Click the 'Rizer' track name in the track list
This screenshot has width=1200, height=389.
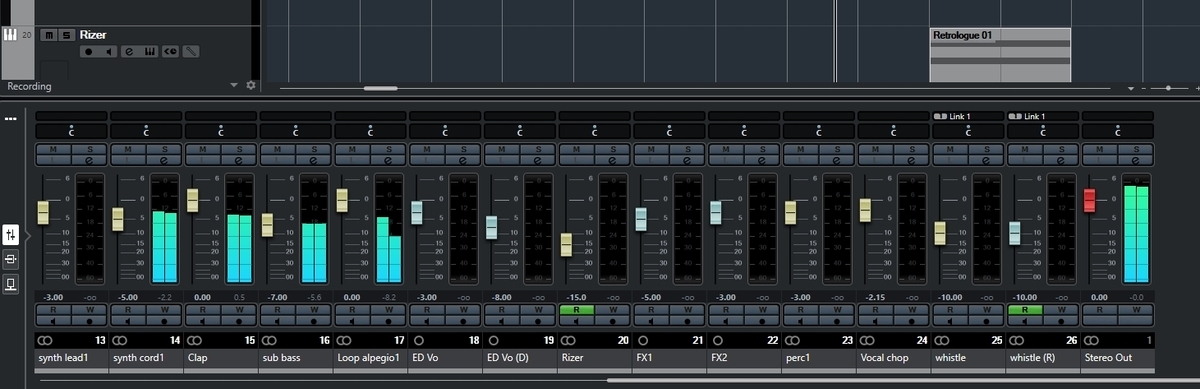(x=93, y=35)
